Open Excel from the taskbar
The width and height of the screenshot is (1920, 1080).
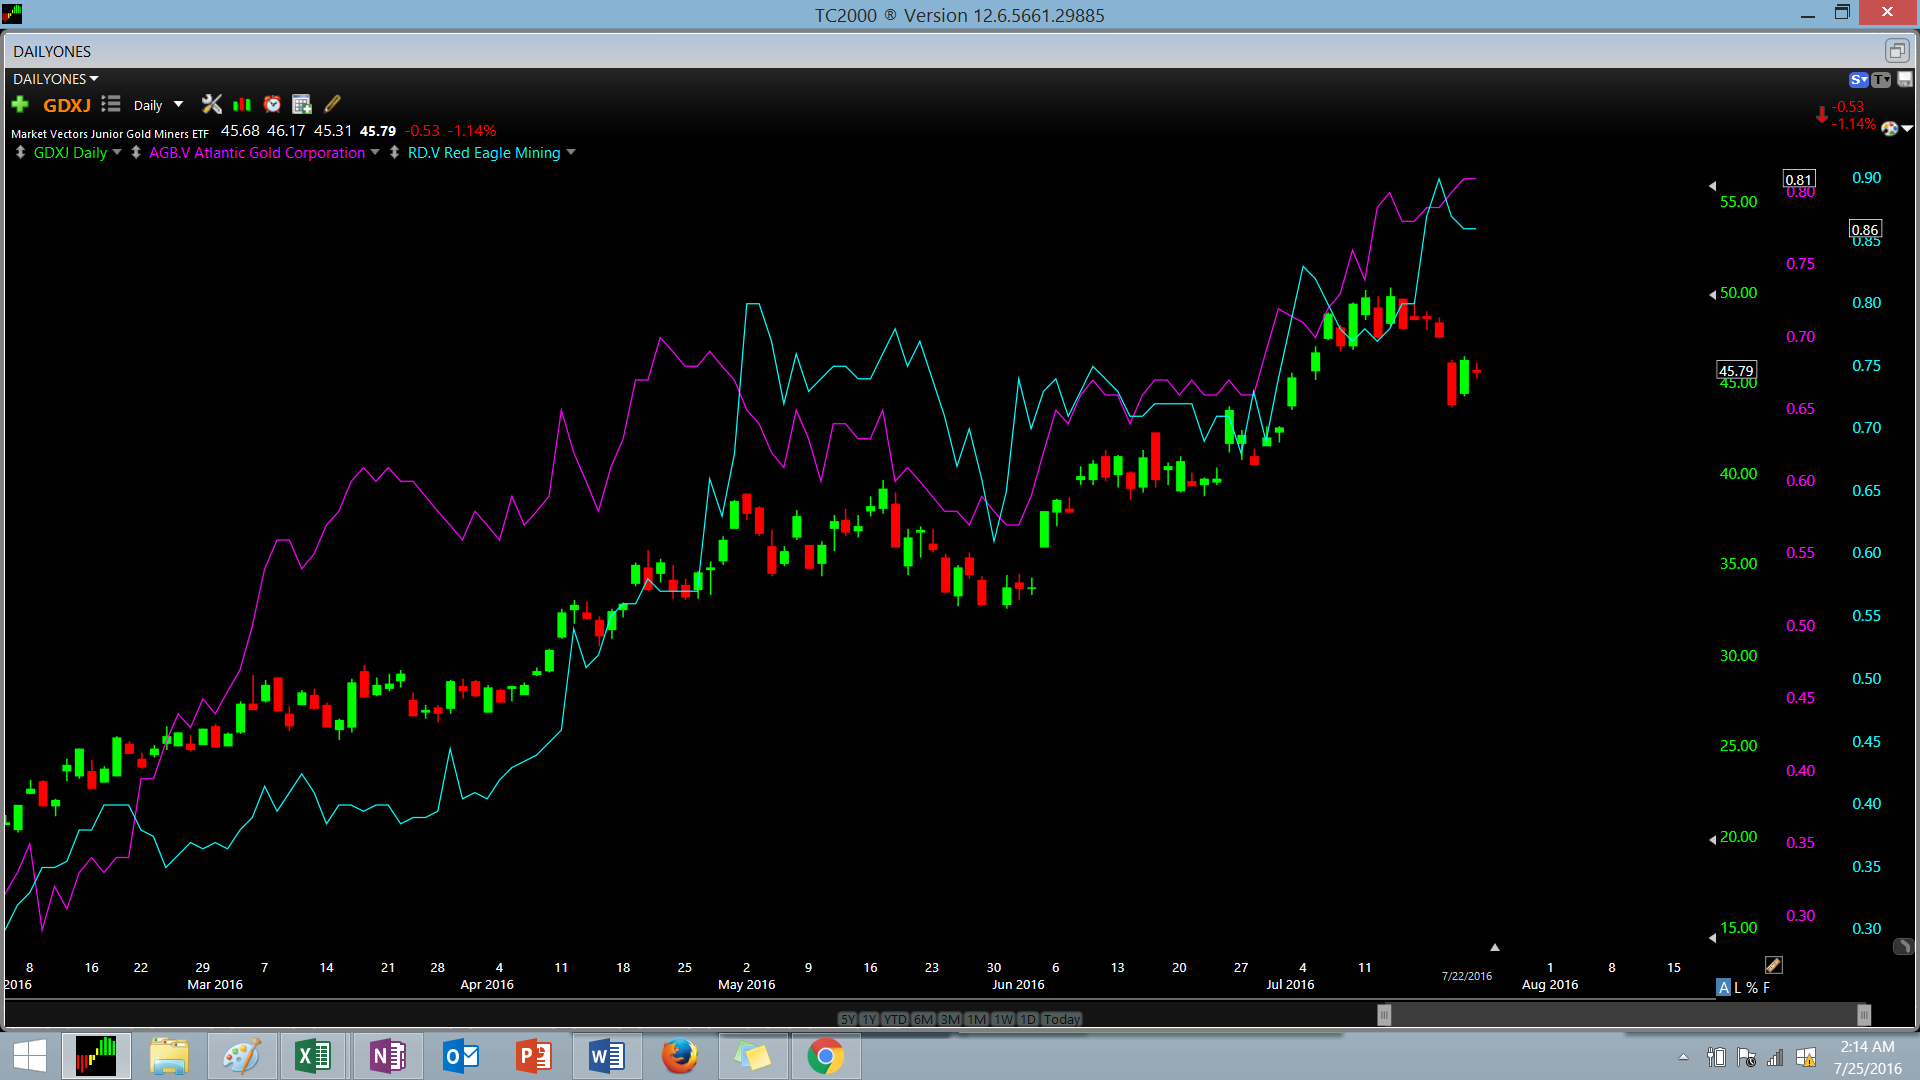pos(314,1056)
